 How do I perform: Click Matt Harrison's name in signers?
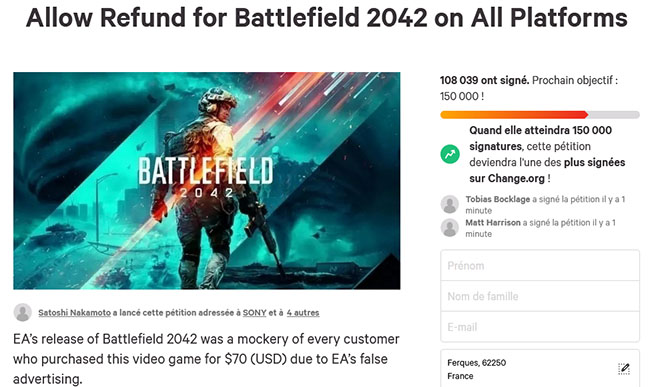click(x=492, y=223)
